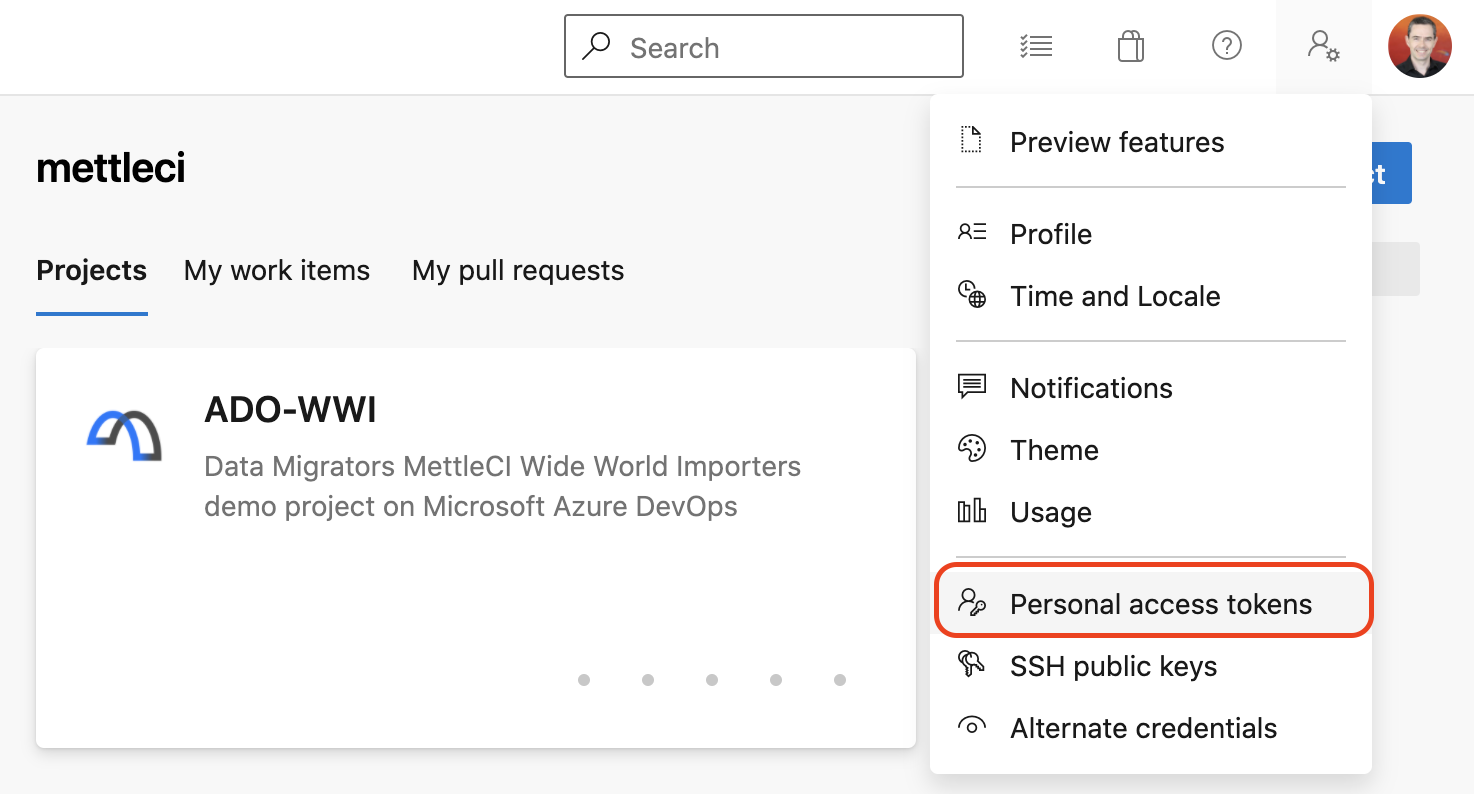Open the Marketplace shopping bag icon
1474x794 pixels.
[1131, 46]
